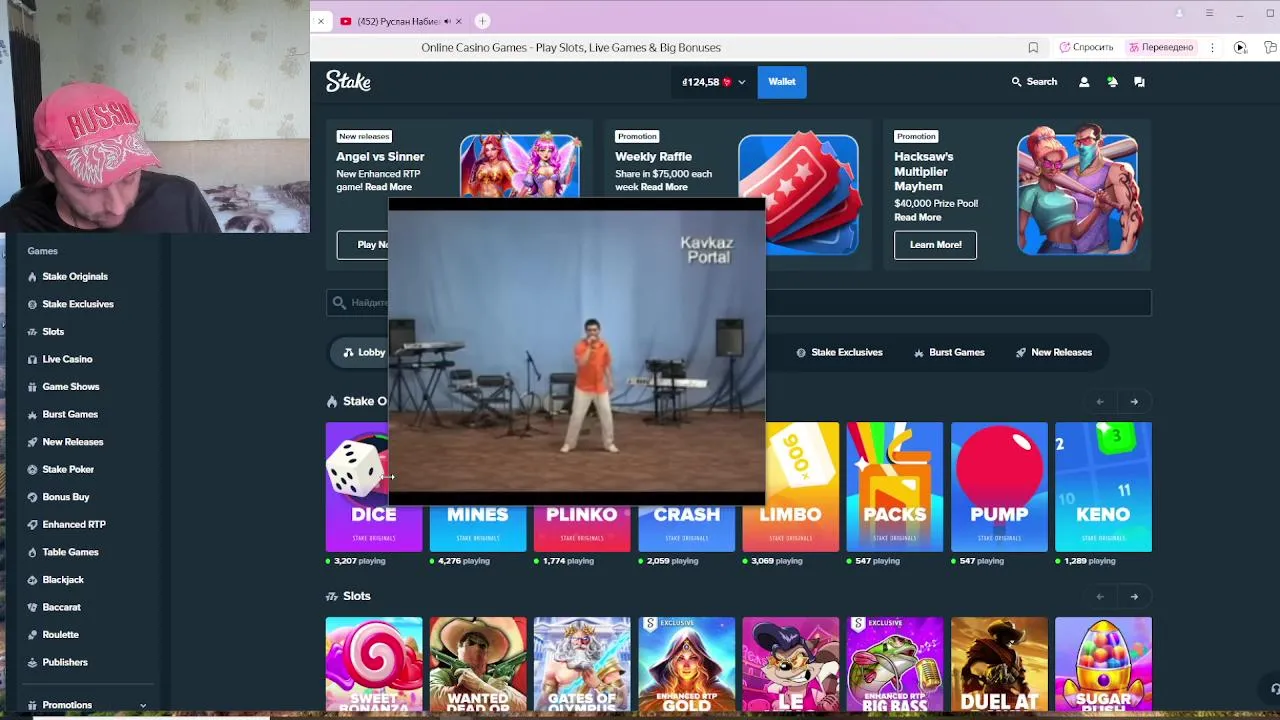Close the YouTube browser tab
This screenshot has height=720, width=1280.
(x=459, y=21)
